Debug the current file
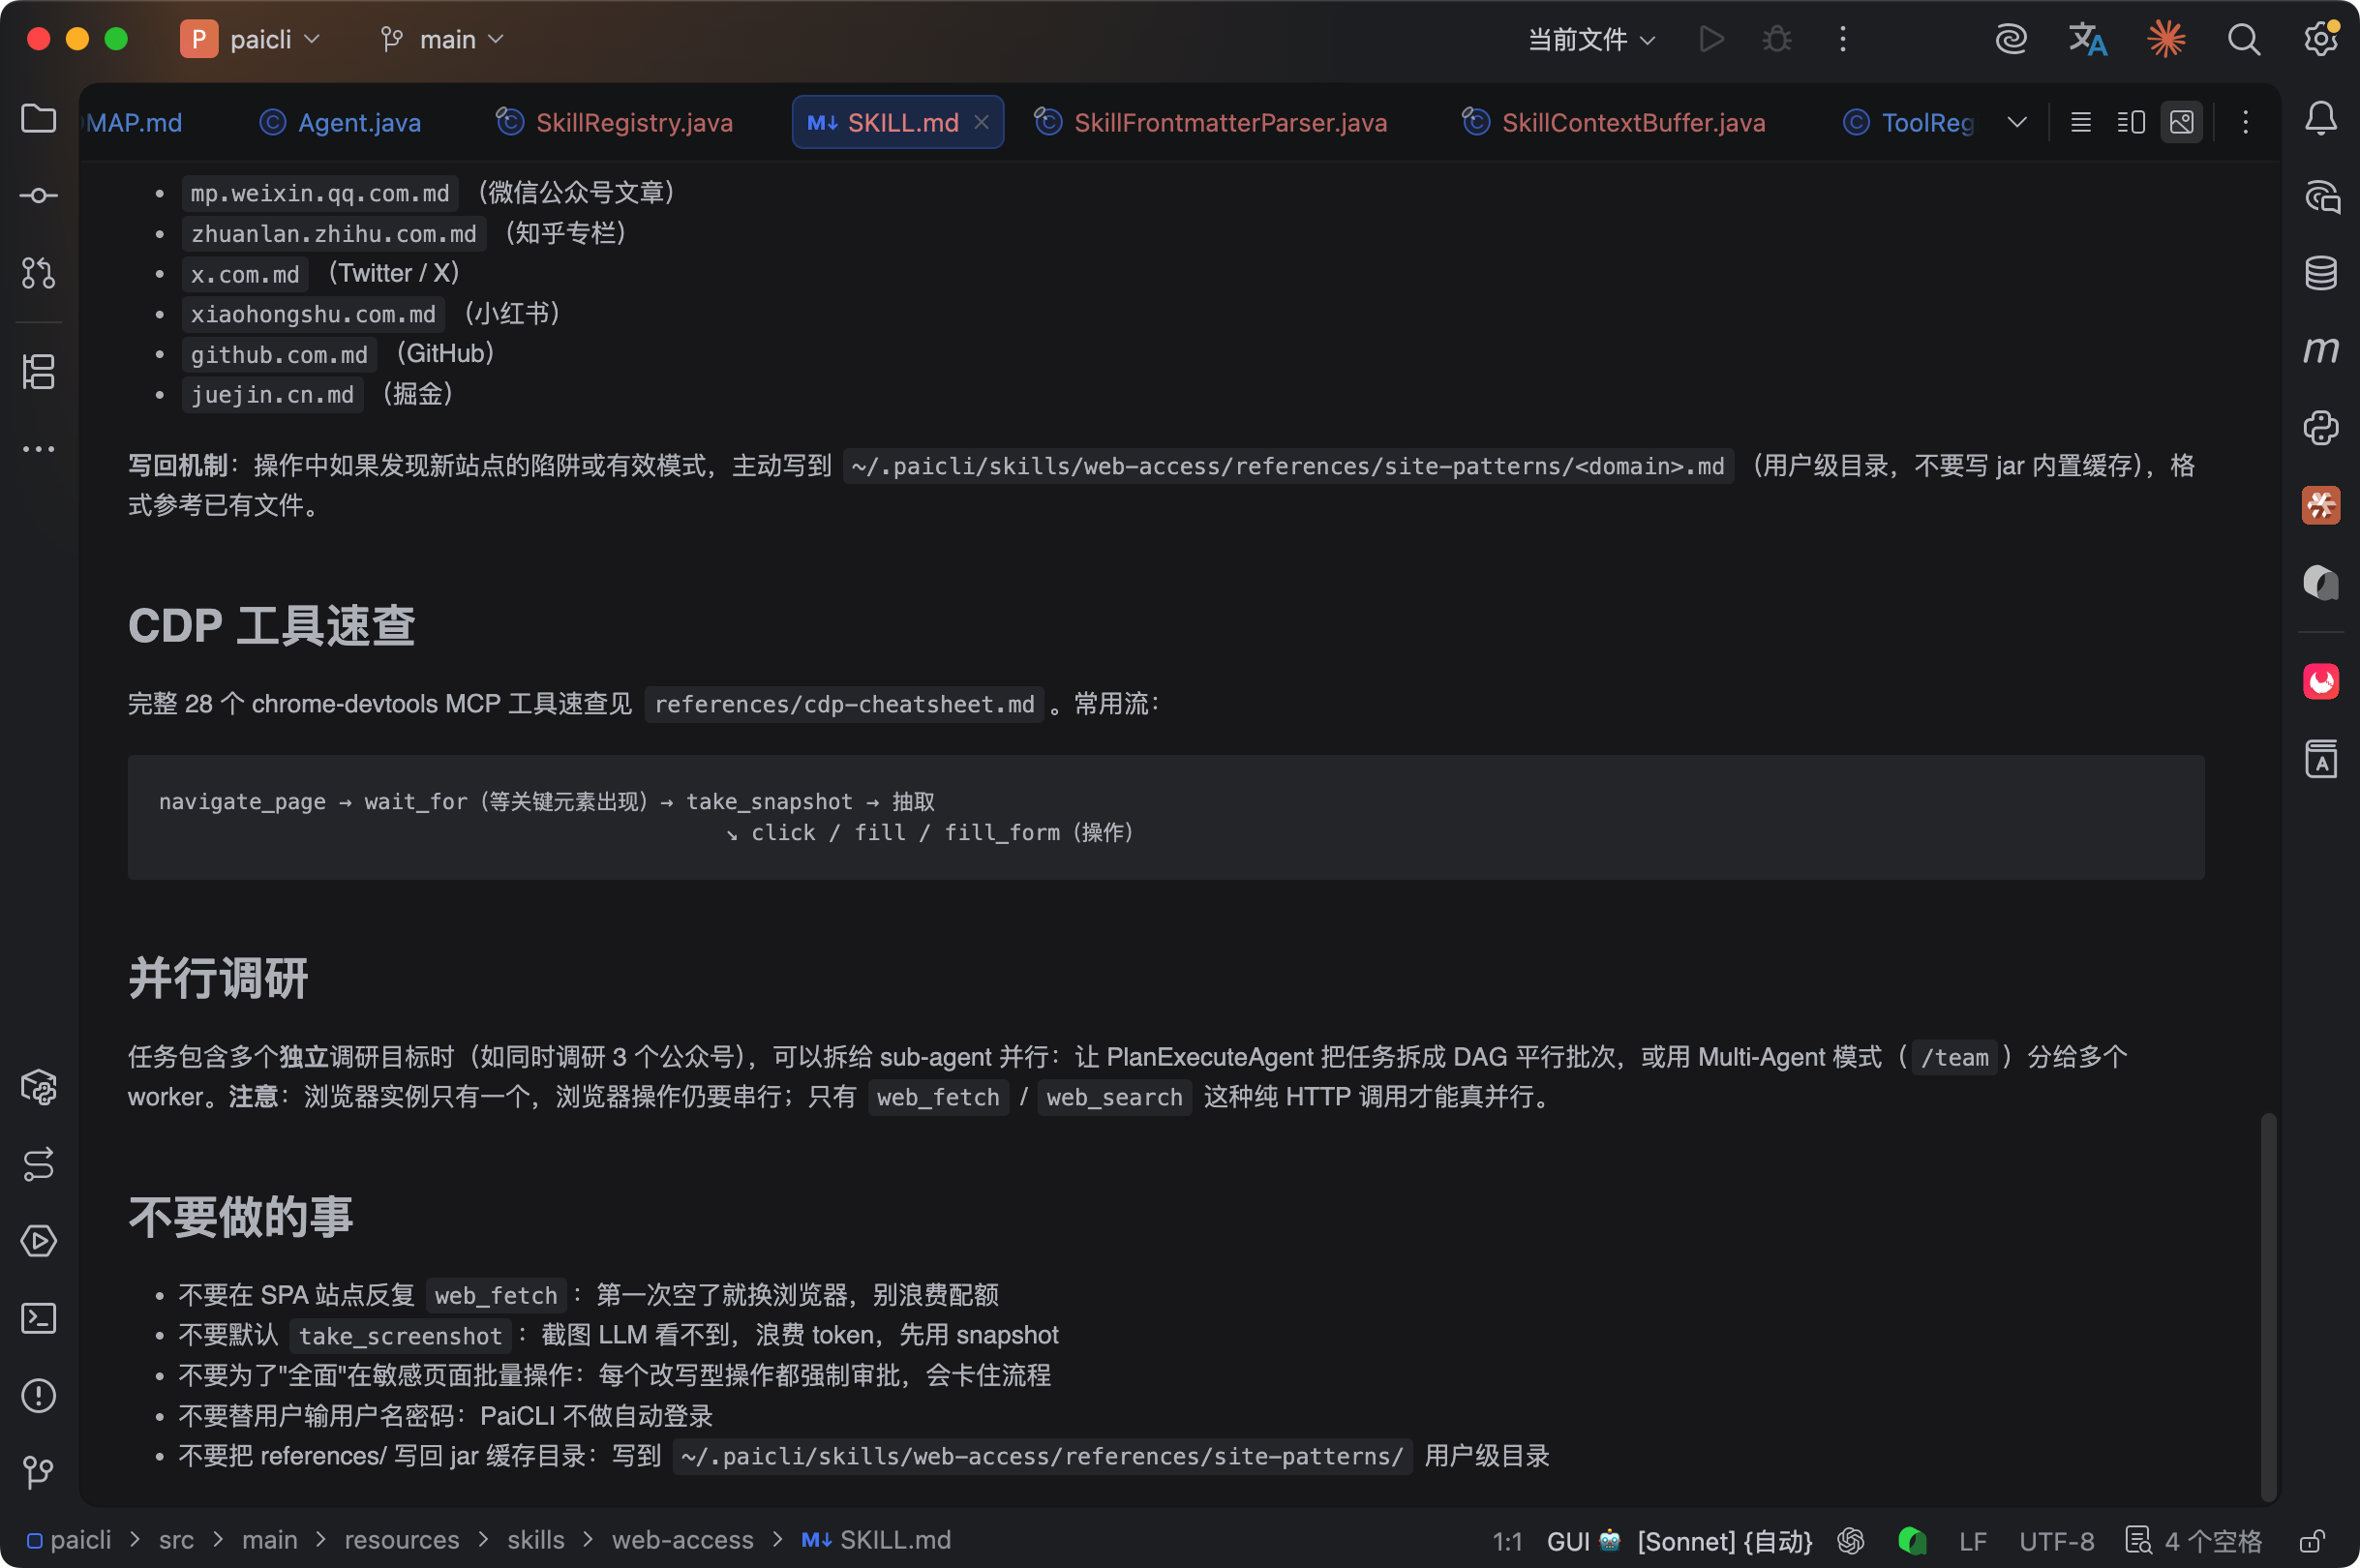This screenshot has width=2360, height=1568. click(x=1776, y=39)
